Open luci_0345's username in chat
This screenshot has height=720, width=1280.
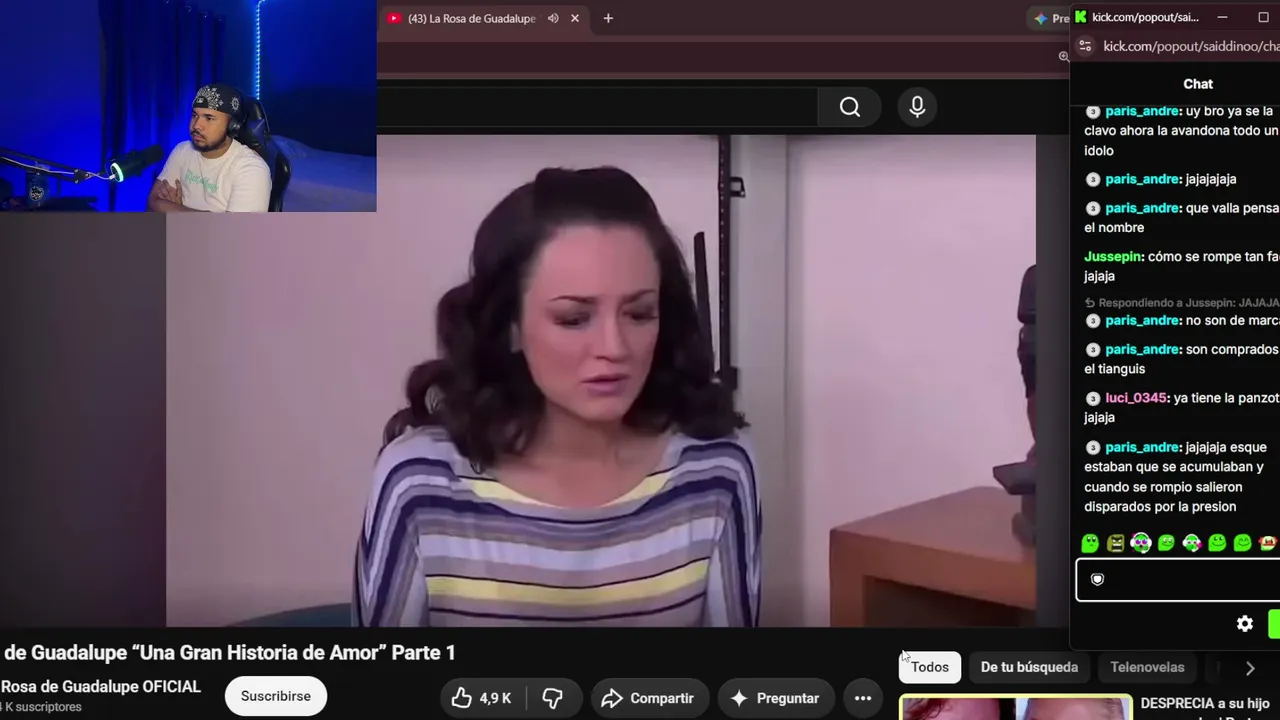coord(1136,398)
